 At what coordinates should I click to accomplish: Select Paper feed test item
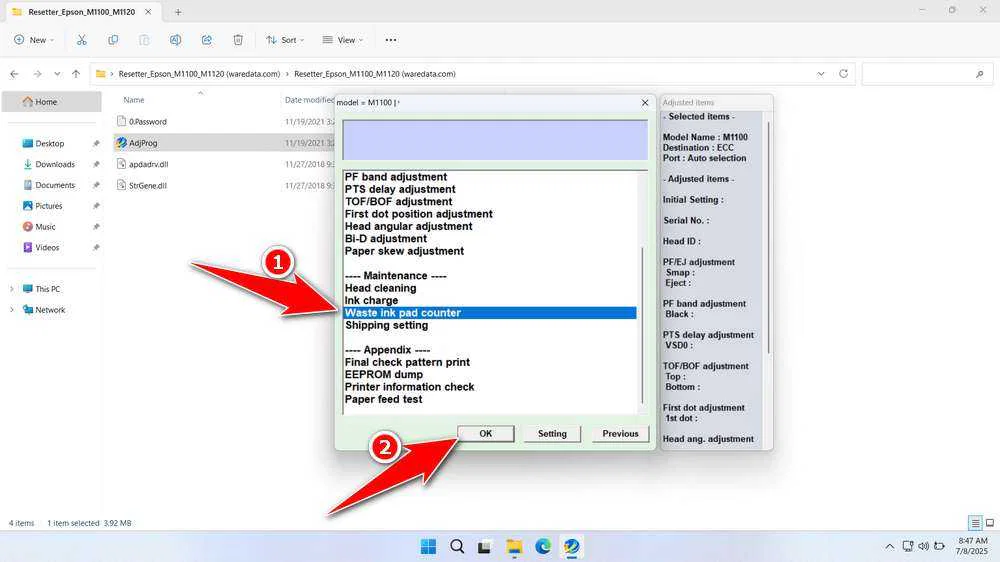383,399
